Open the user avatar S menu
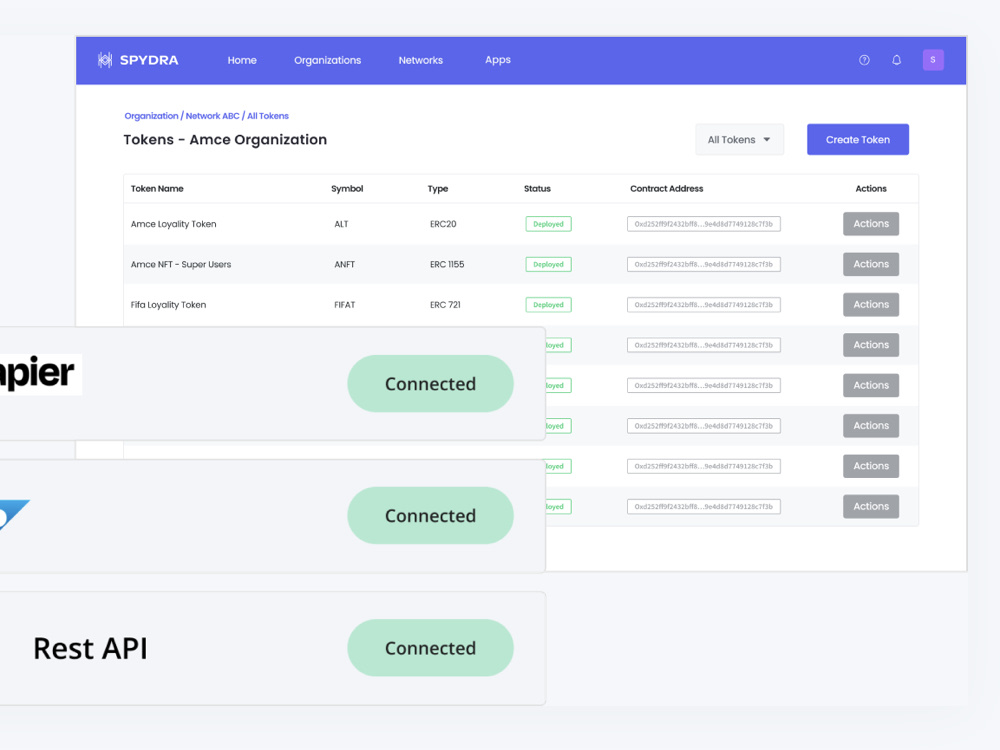The height and width of the screenshot is (750, 1000). coord(933,60)
